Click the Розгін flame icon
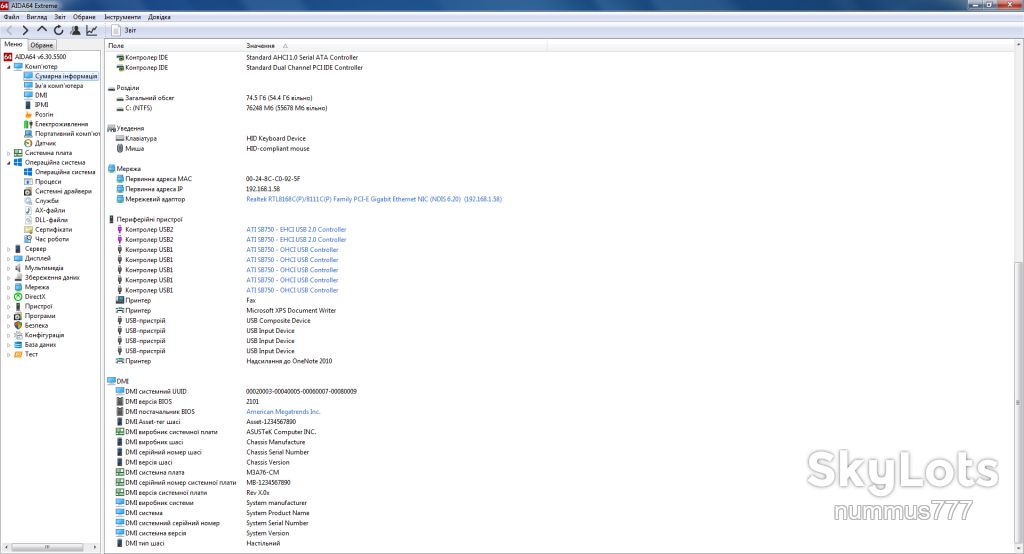The width and height of the screenshot is (1024, 554). point(28,114)
